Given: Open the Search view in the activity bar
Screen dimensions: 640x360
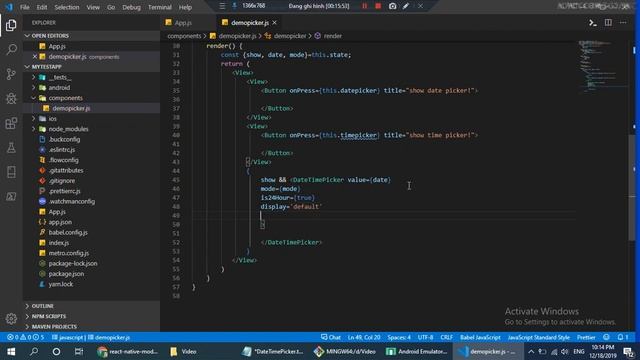Looking at the screenshot, I should pos(11,50).
